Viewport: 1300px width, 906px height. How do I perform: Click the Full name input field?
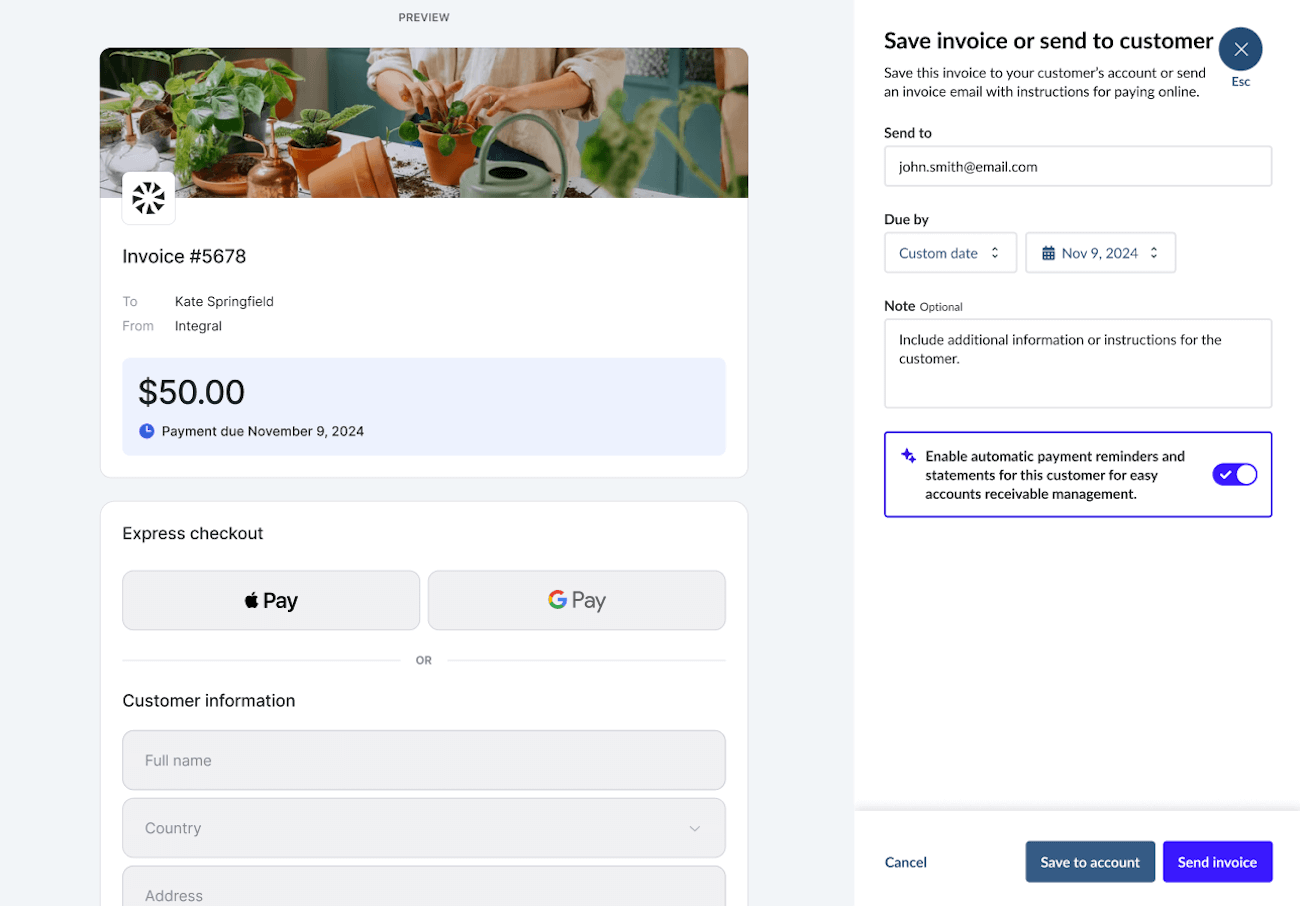pyautogui.click(x=423, y=760)
